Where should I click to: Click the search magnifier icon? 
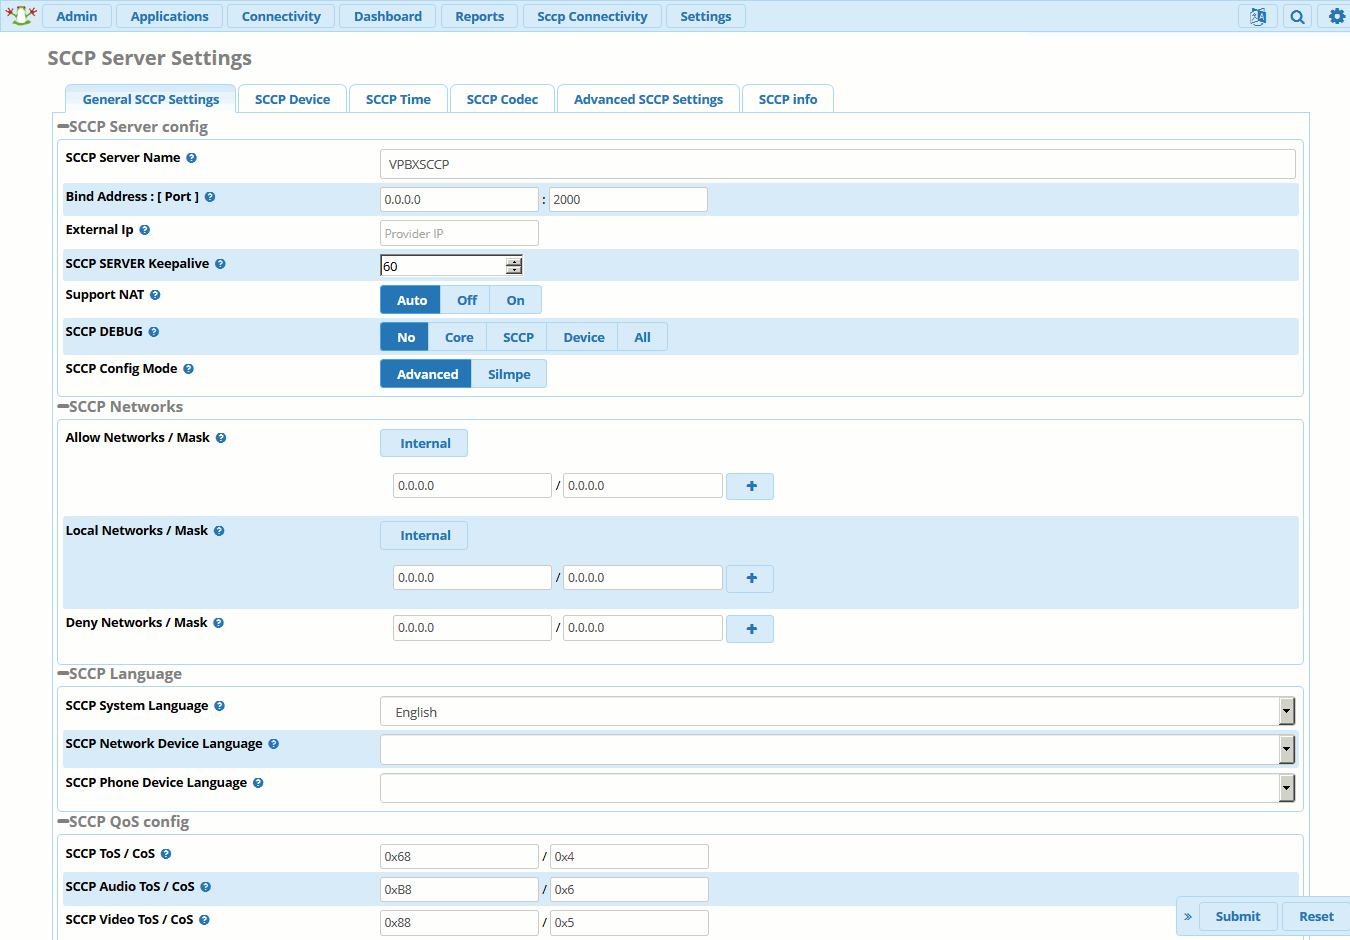pos(1297,16)
